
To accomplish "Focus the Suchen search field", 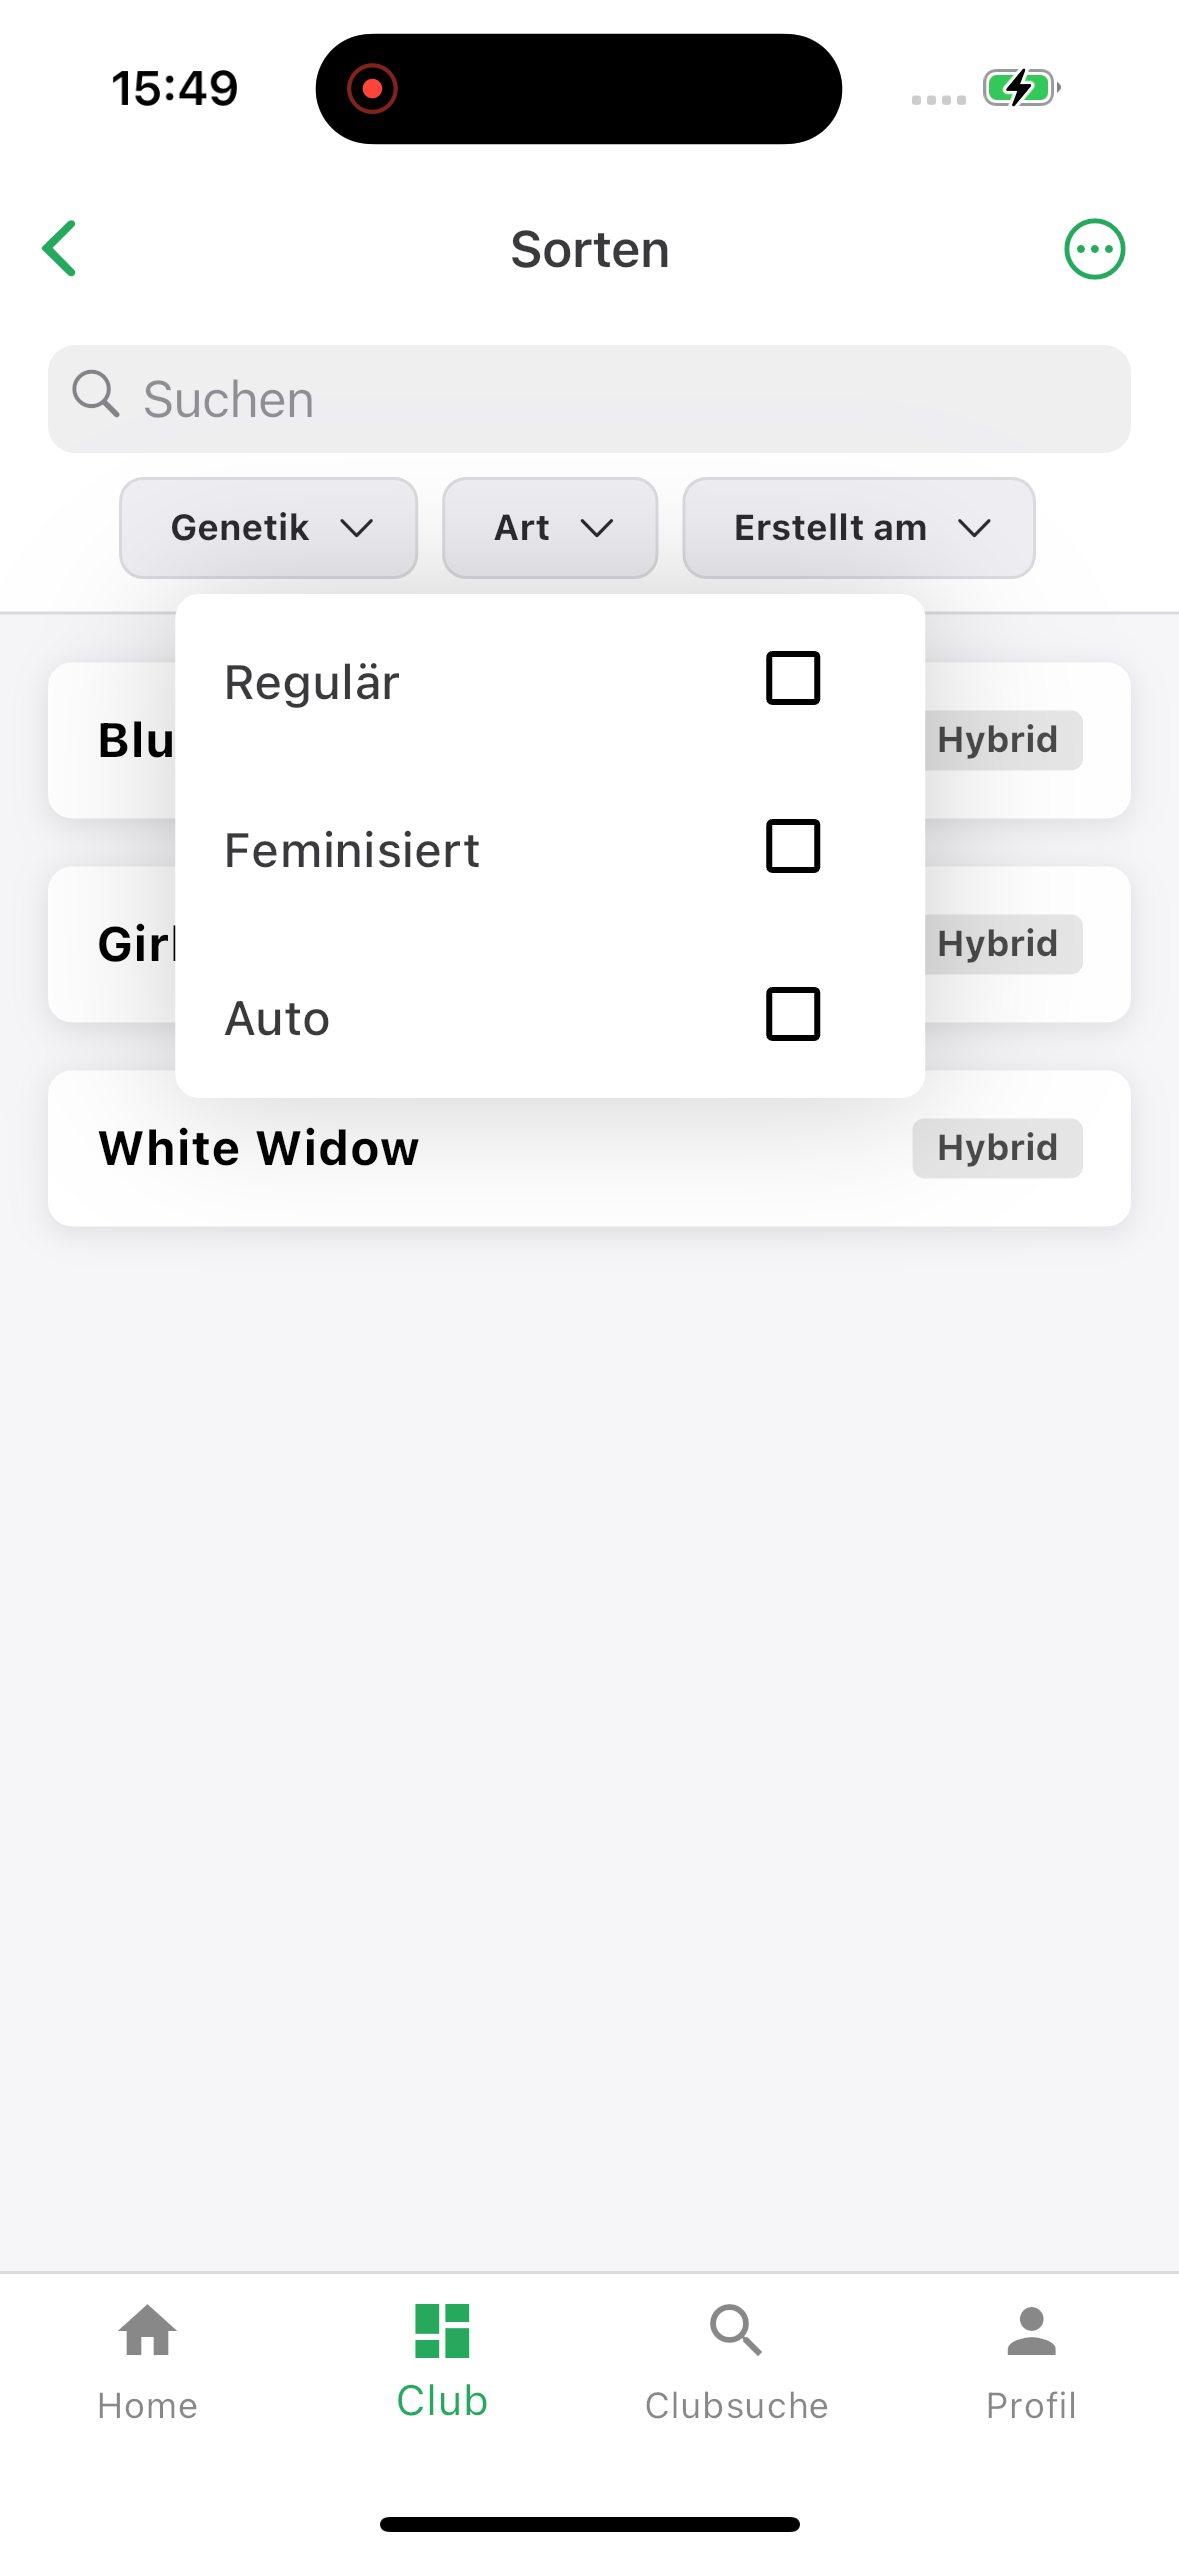I will 589,399.
